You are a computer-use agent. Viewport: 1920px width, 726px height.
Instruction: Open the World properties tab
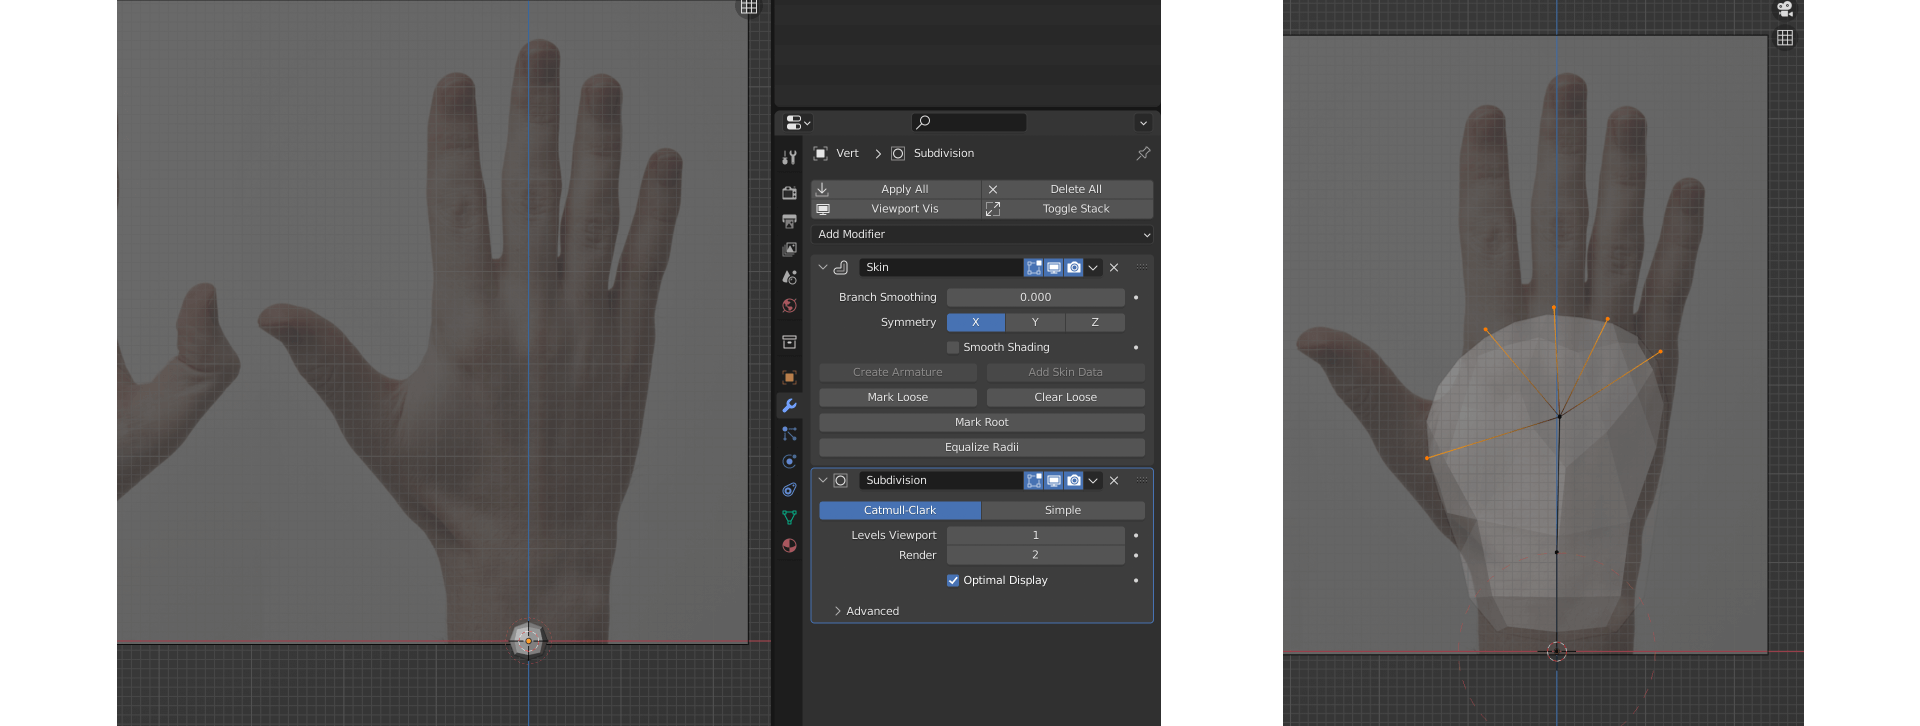(x=789, y=305)
